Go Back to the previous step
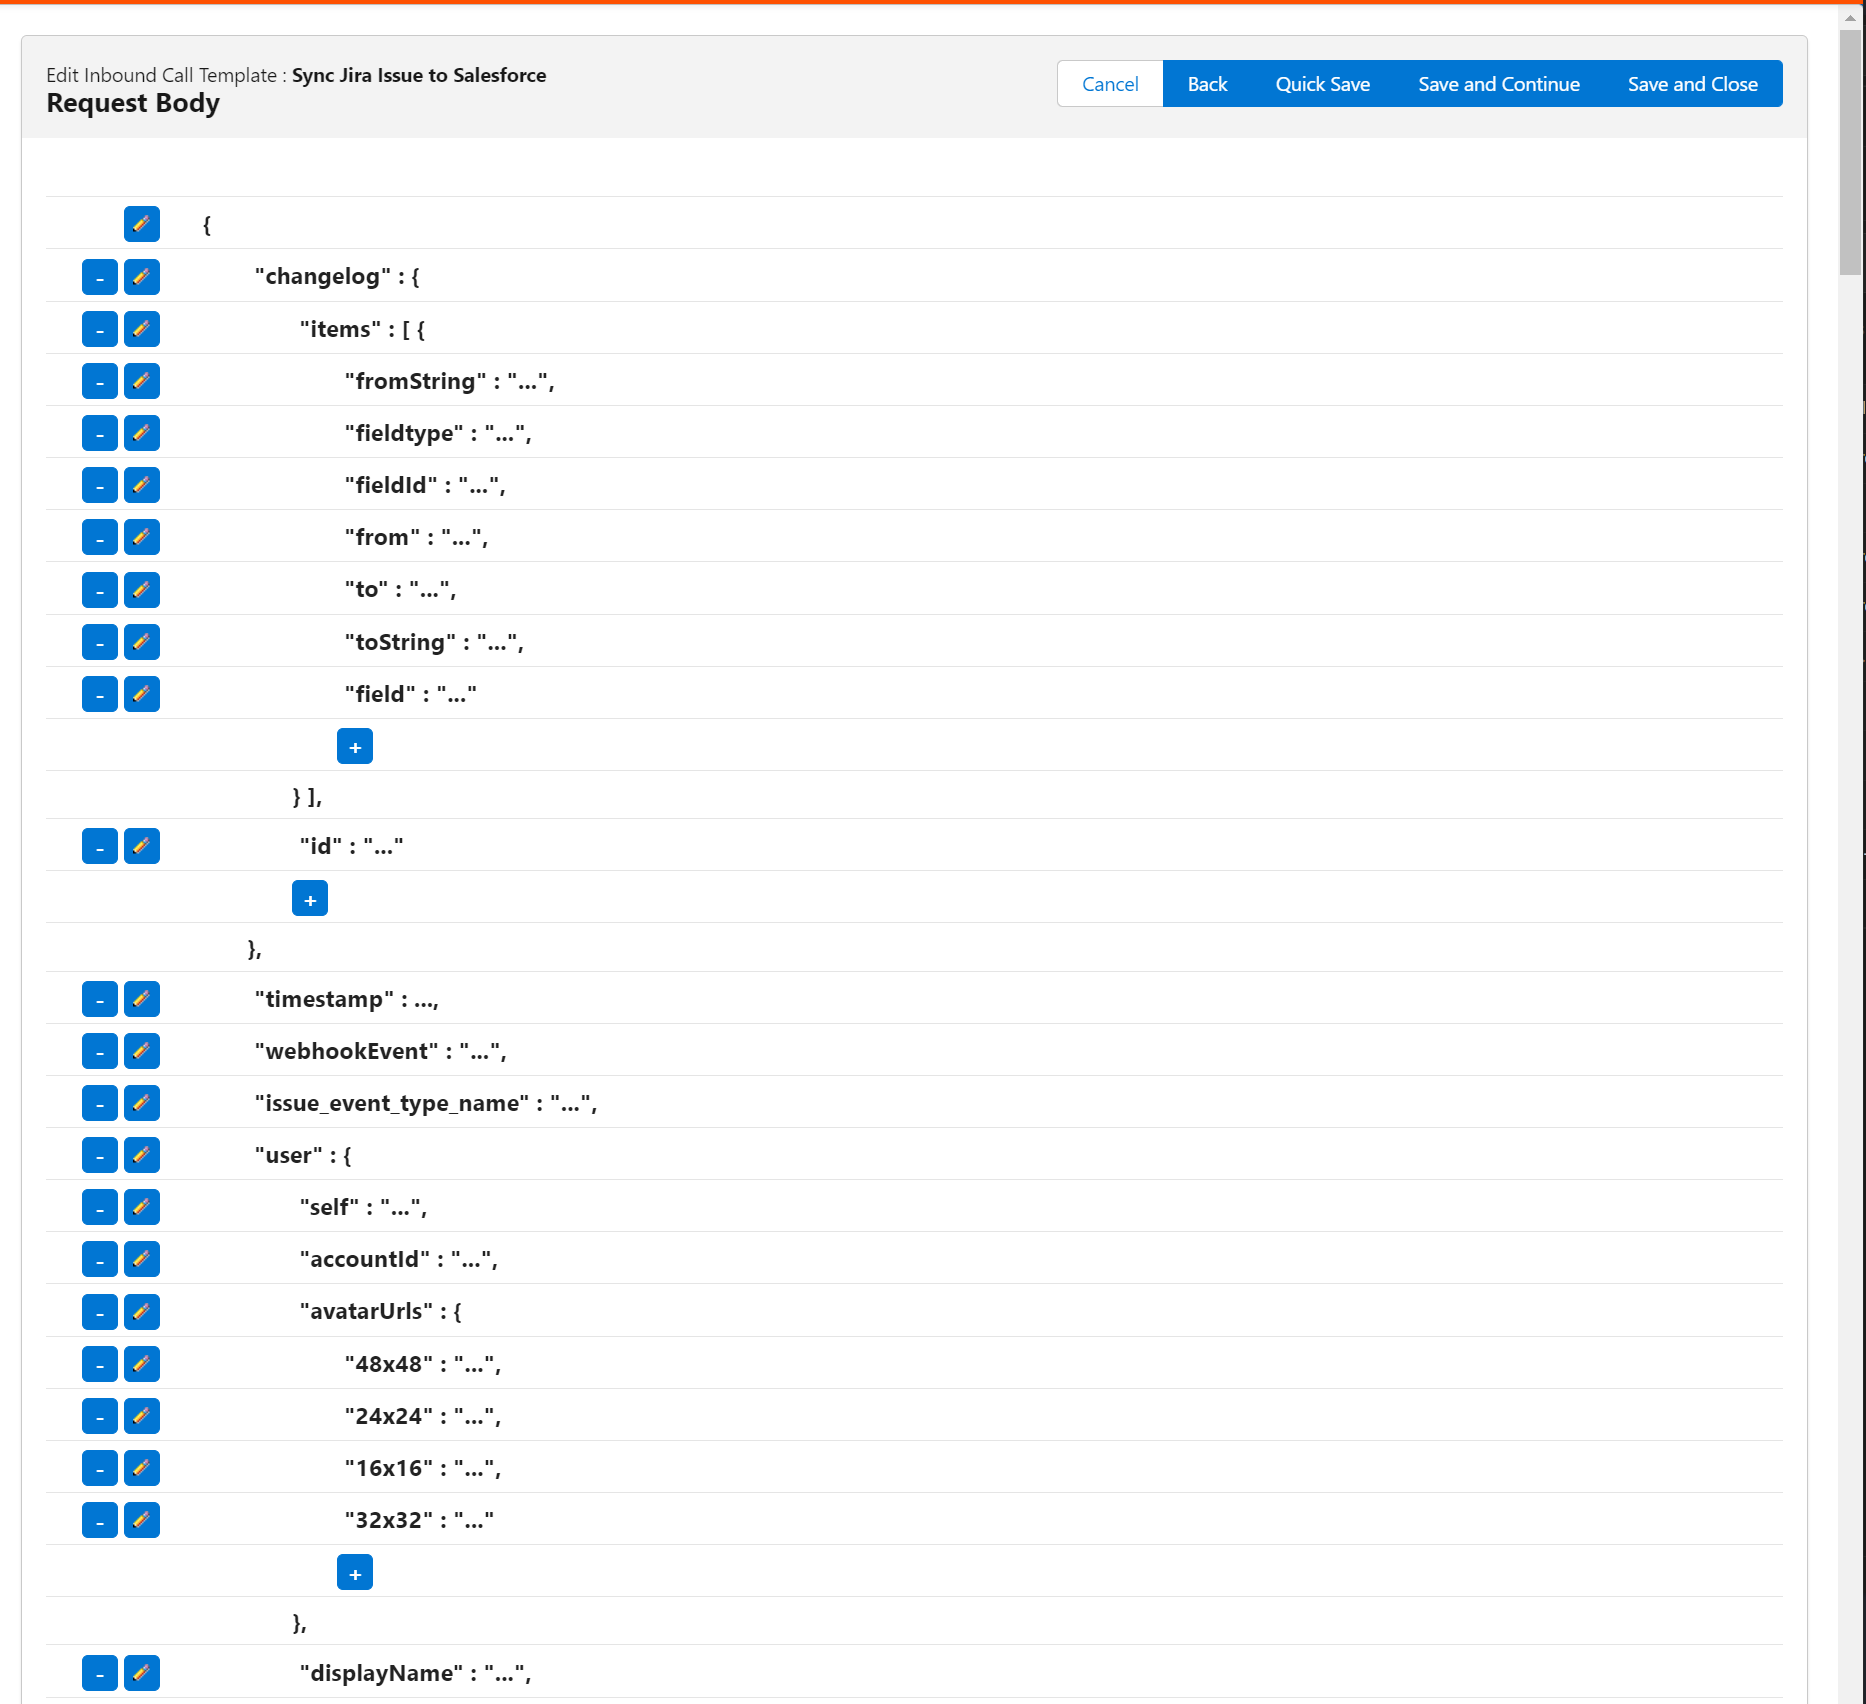This screenshot has height=1704, width=1866. point(1207,84)
